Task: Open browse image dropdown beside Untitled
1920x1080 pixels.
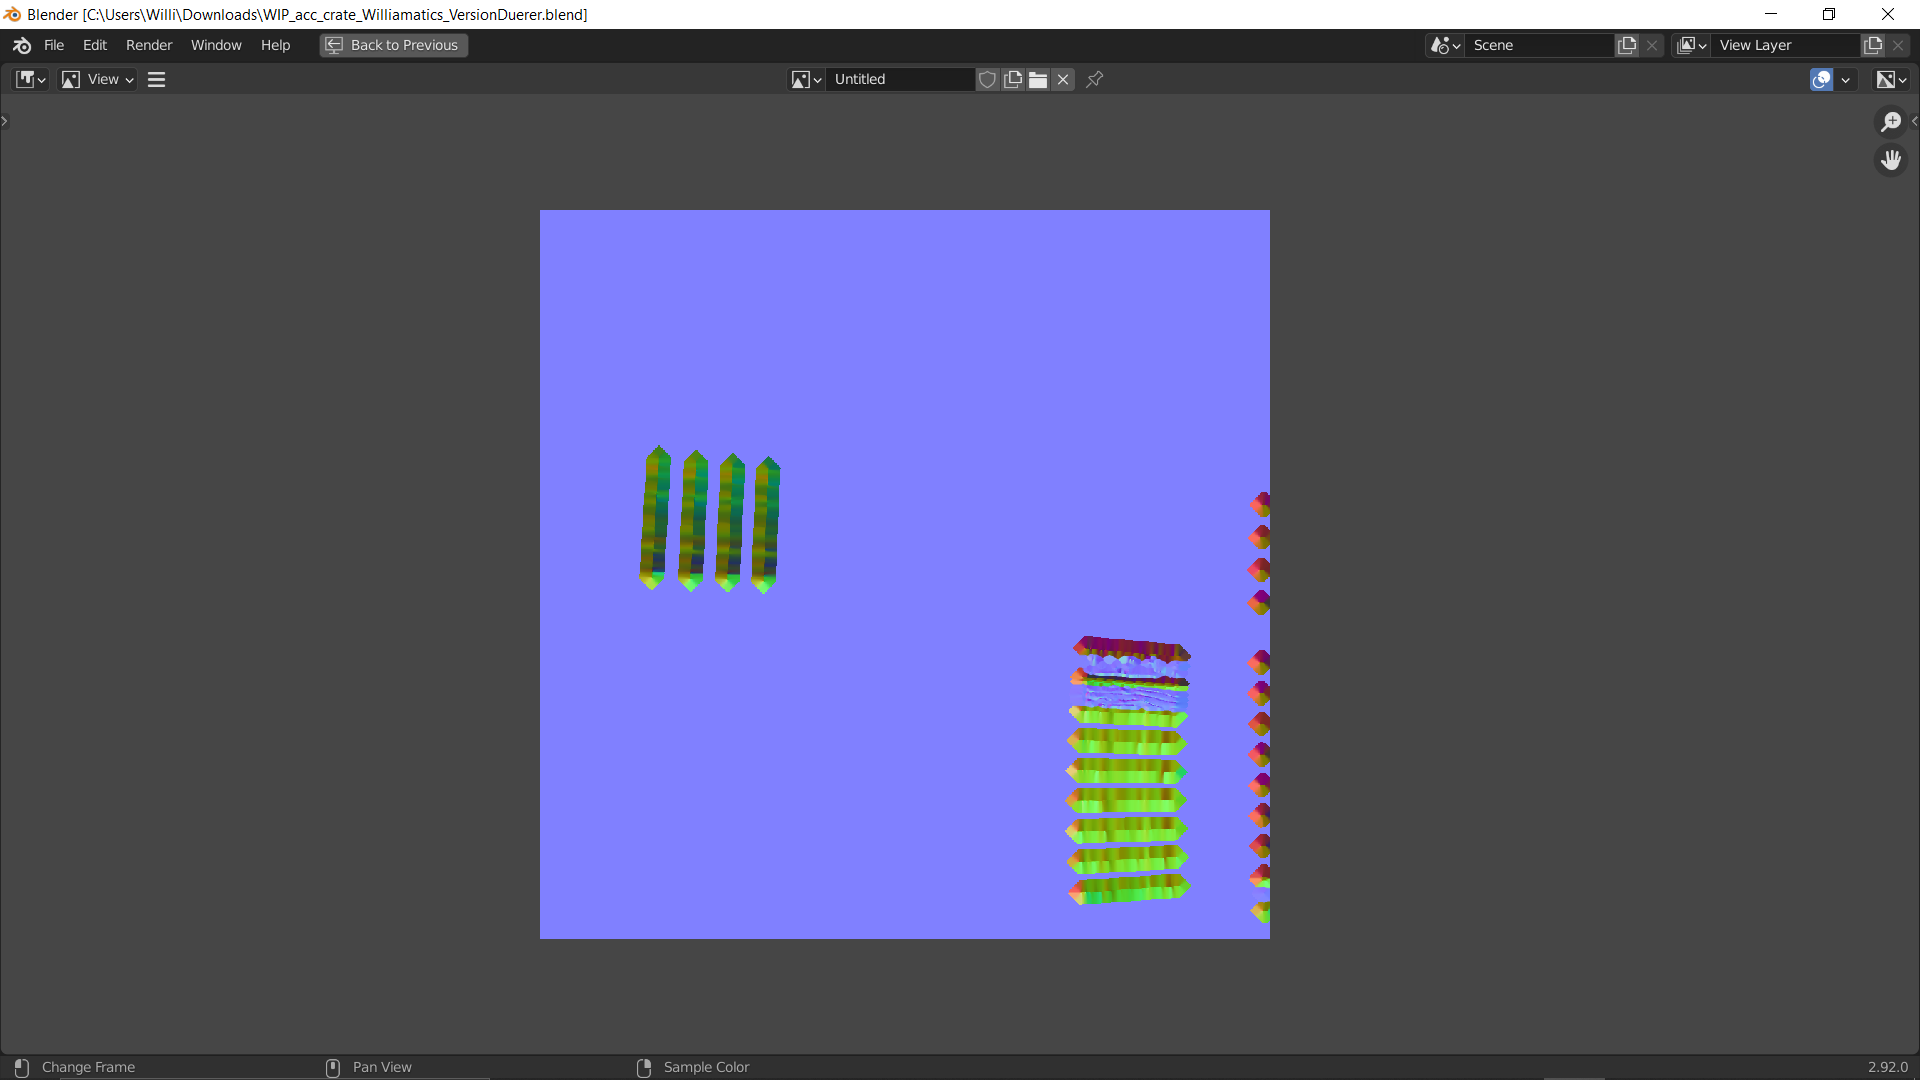Action: click(806, 79)
